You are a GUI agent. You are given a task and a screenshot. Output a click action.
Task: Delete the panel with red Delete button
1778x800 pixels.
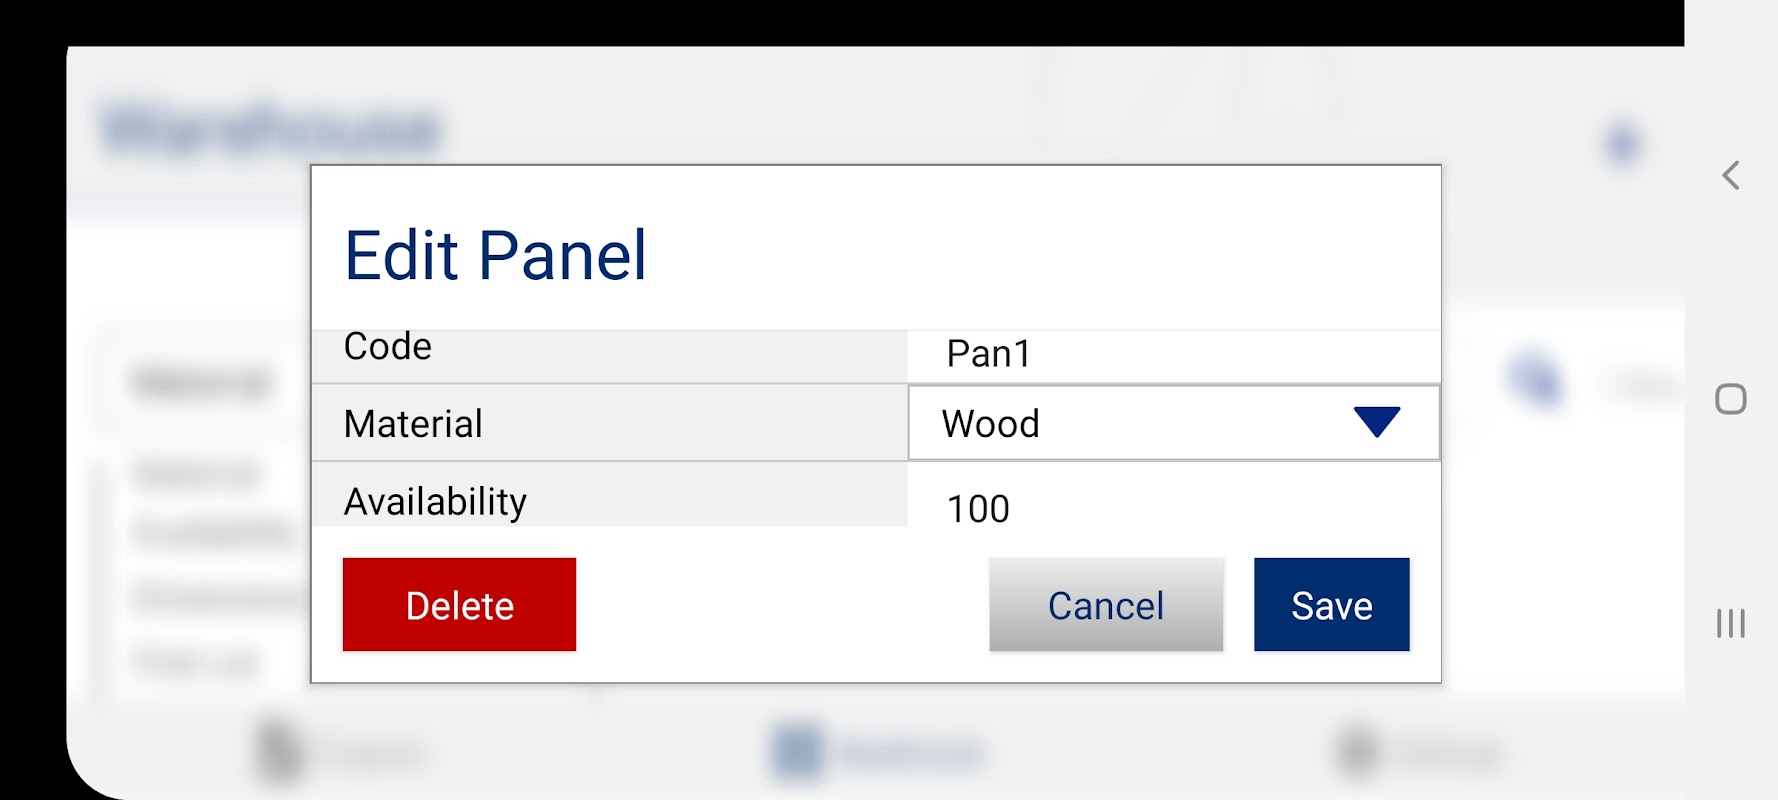[x=459, y=604]
